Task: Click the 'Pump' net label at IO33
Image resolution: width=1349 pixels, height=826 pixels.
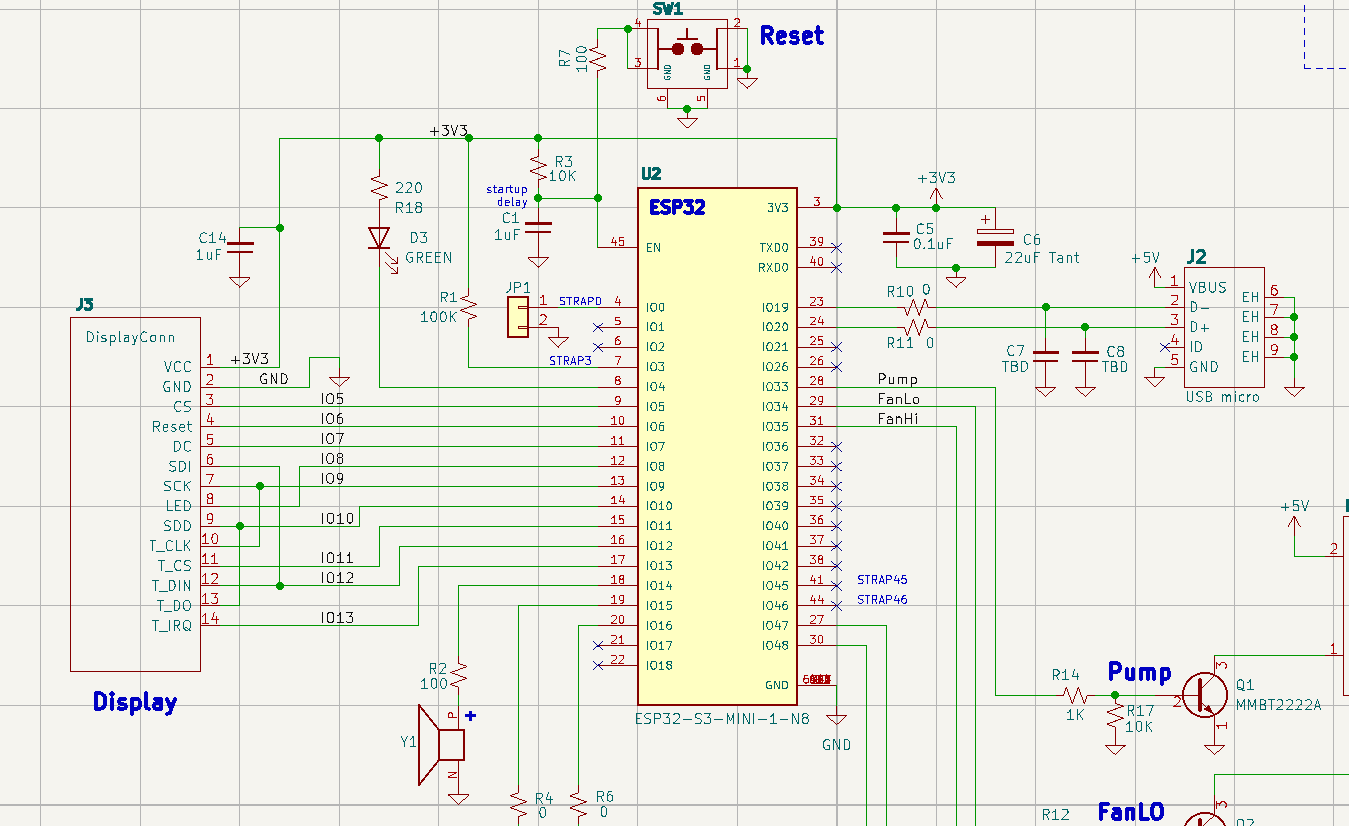Action: point(897,380)
